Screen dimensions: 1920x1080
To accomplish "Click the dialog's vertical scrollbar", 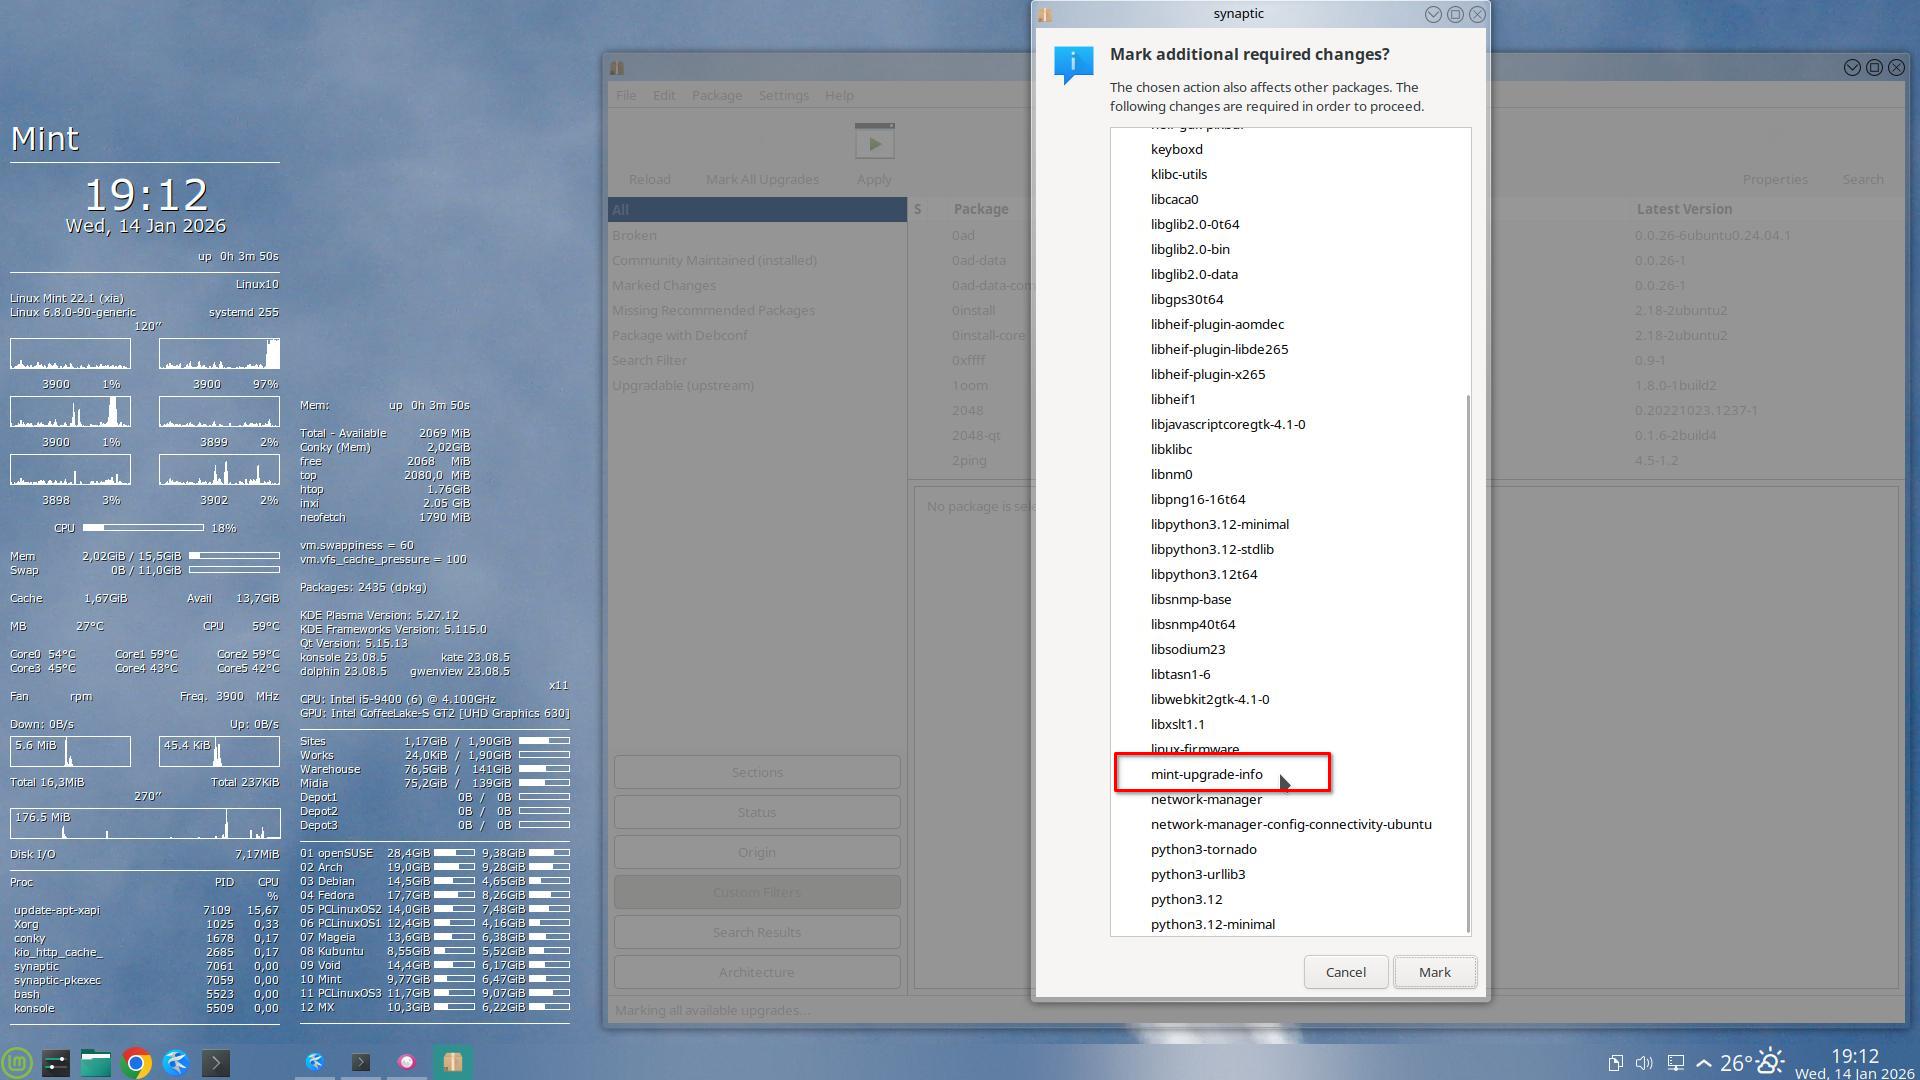I will coord(1467,660).
